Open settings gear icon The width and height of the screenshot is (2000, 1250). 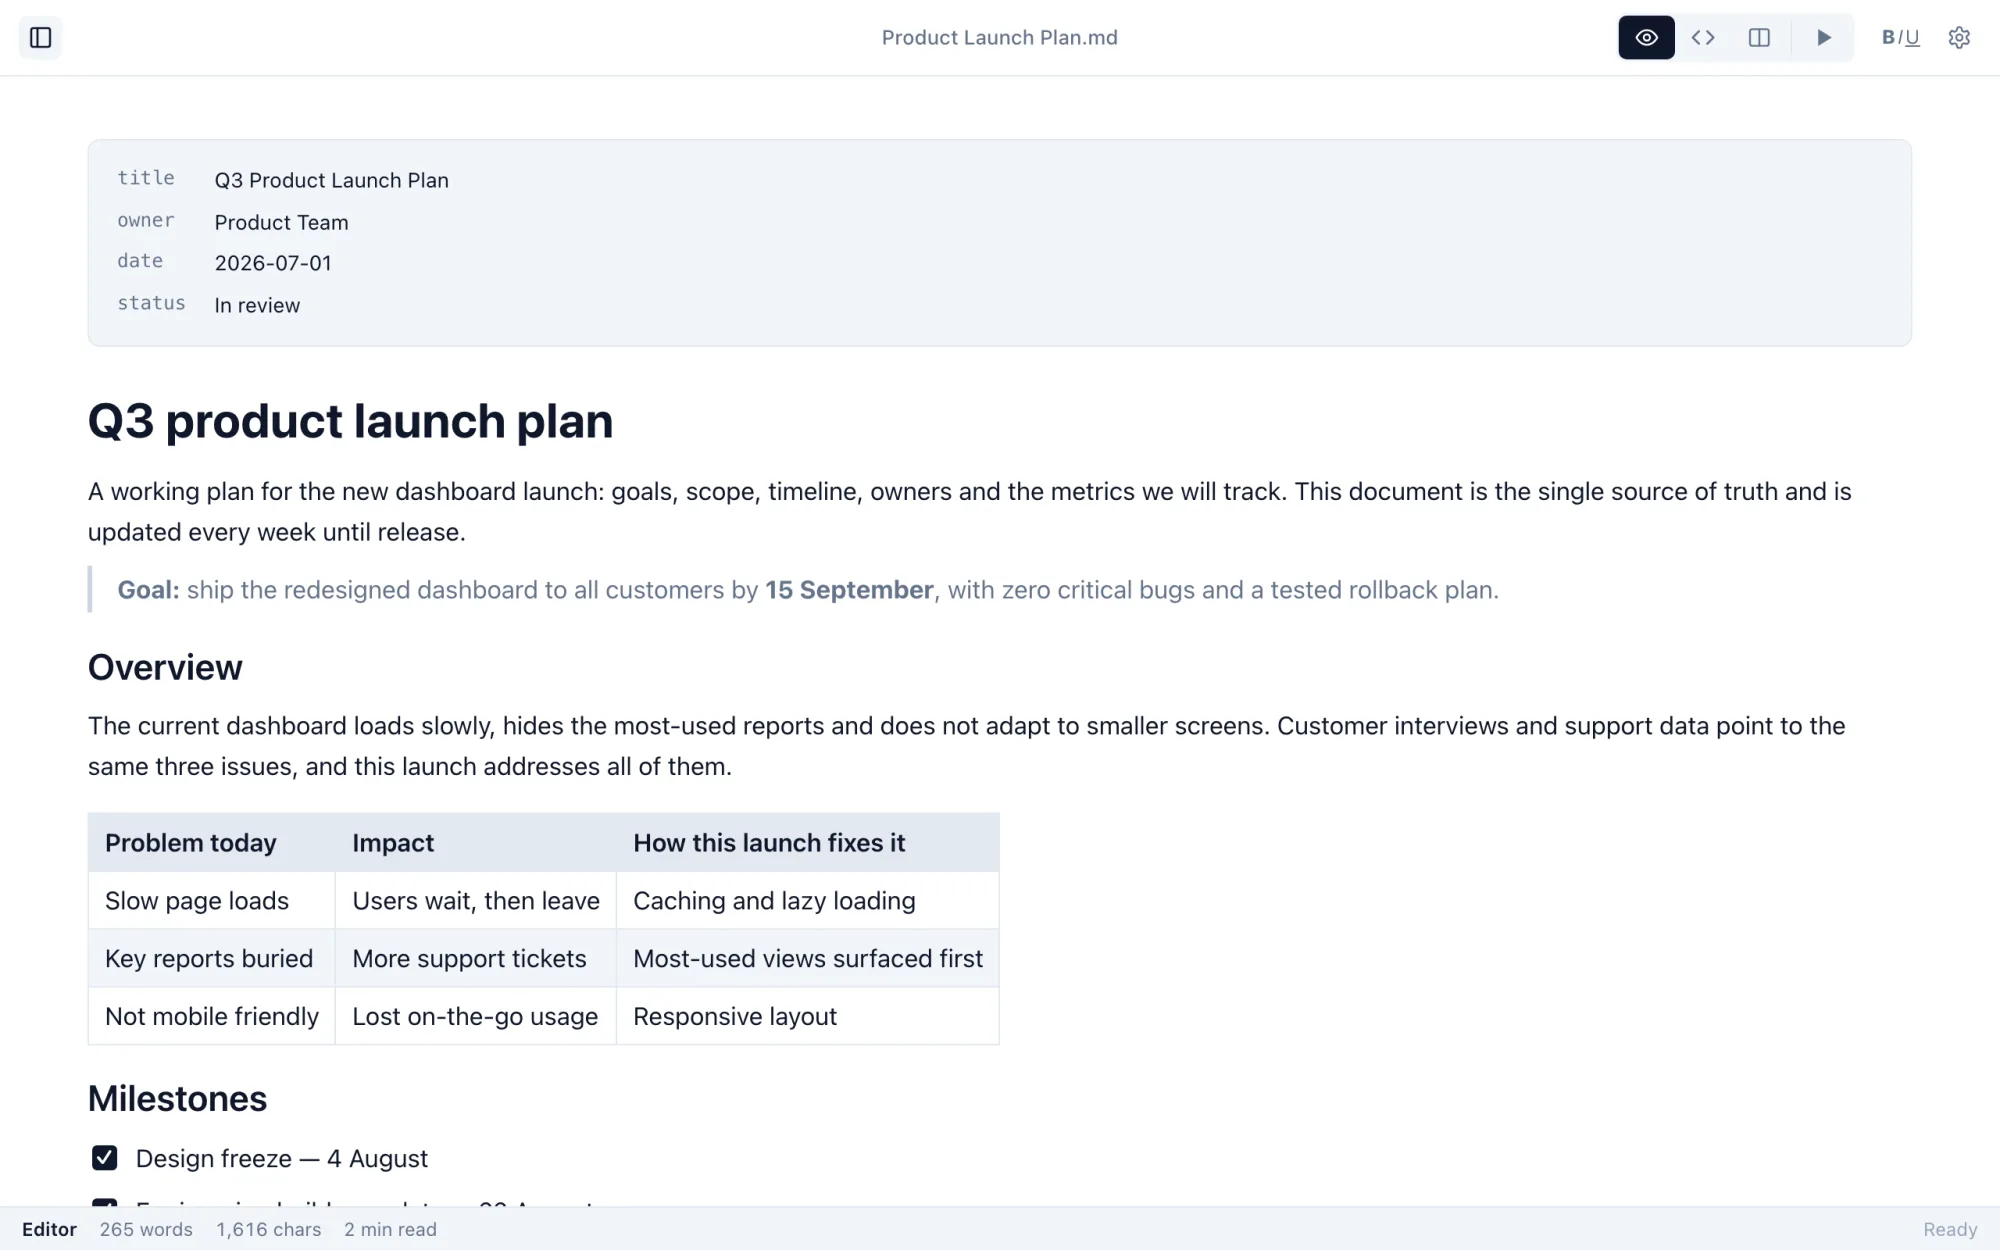point(1959,38)
